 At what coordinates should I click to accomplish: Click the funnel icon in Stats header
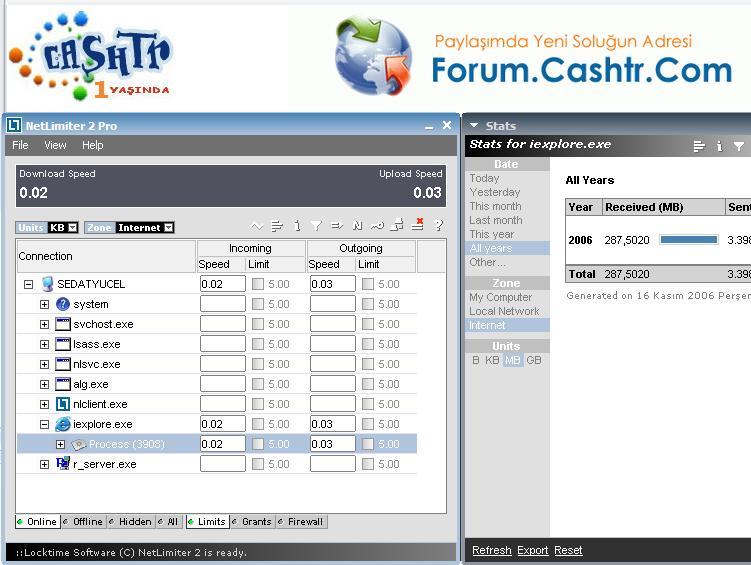pos(739,146)
